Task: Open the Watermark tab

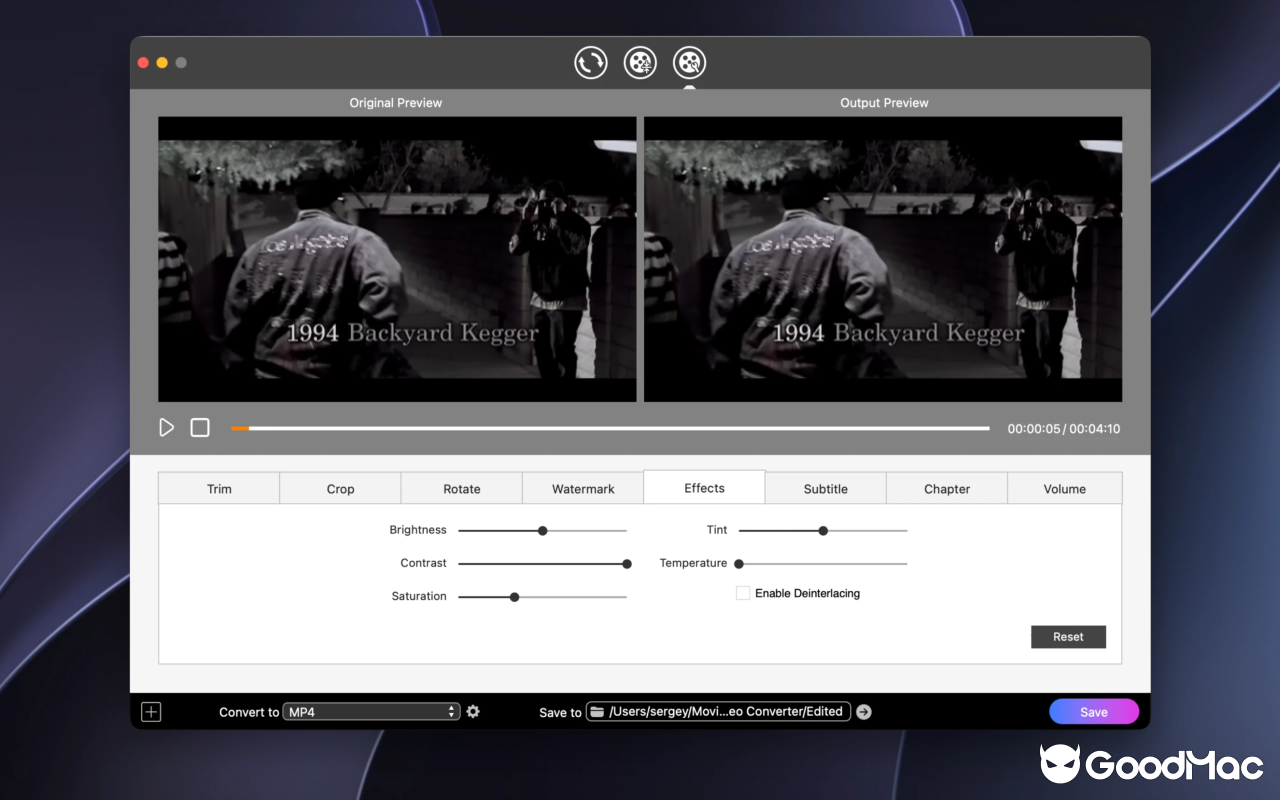Action: 583,489
